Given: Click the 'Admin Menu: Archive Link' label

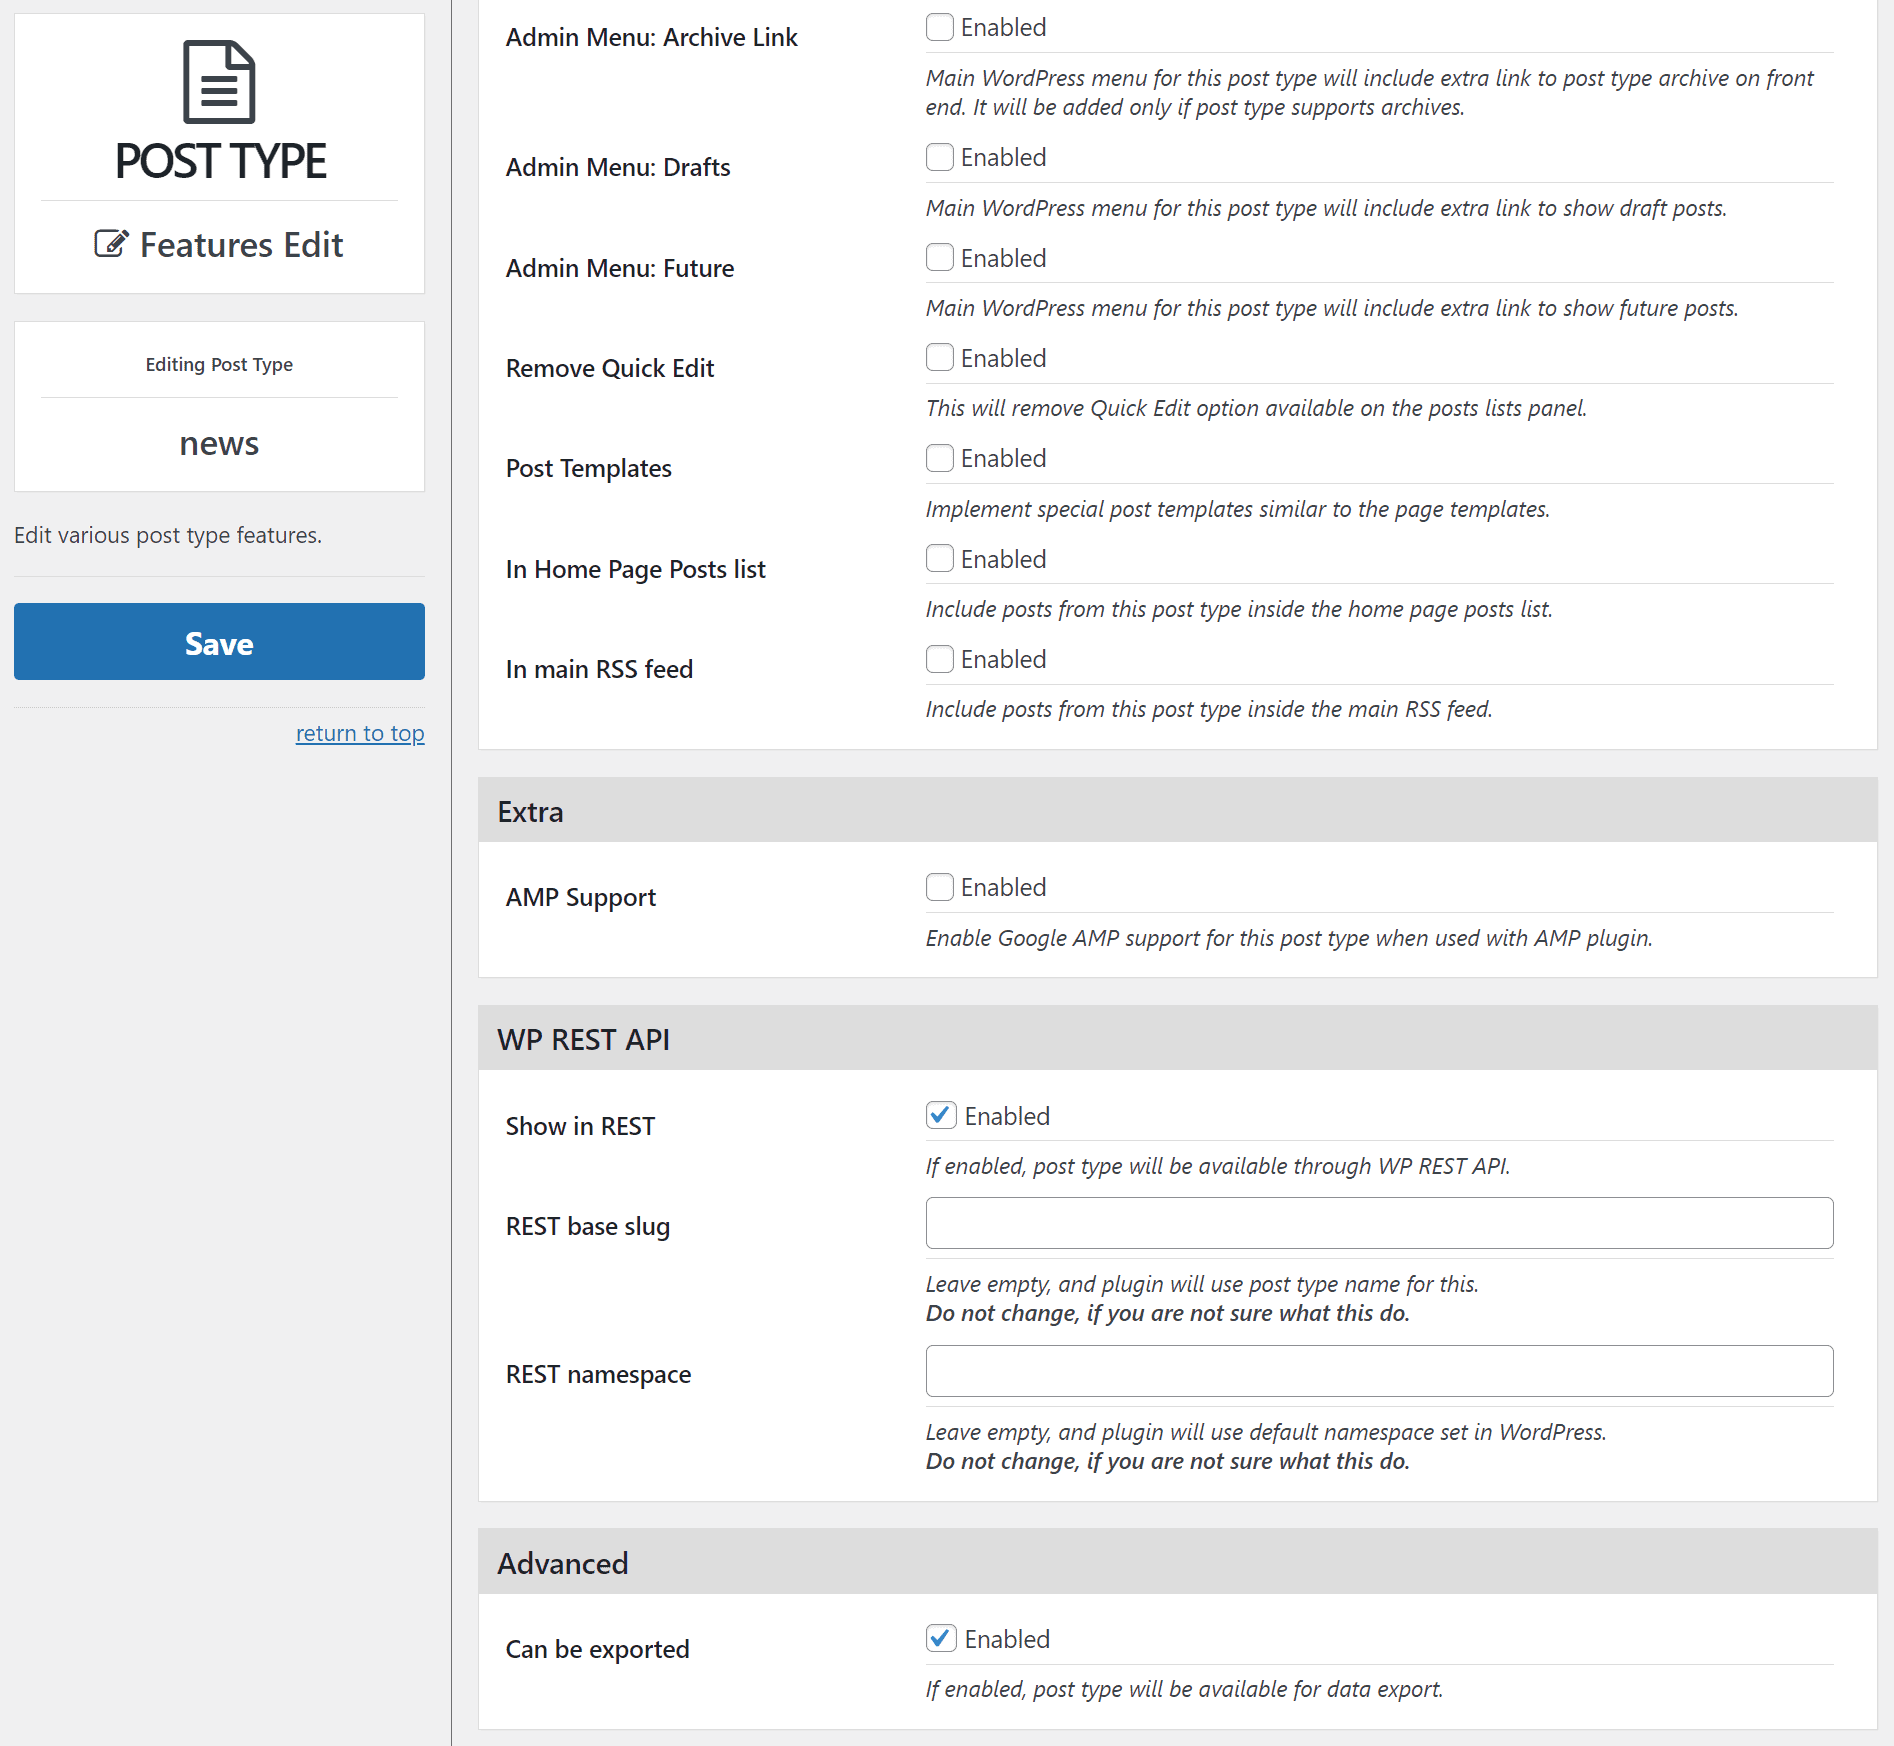Looking at the screenshot, I should coord(651,38).
